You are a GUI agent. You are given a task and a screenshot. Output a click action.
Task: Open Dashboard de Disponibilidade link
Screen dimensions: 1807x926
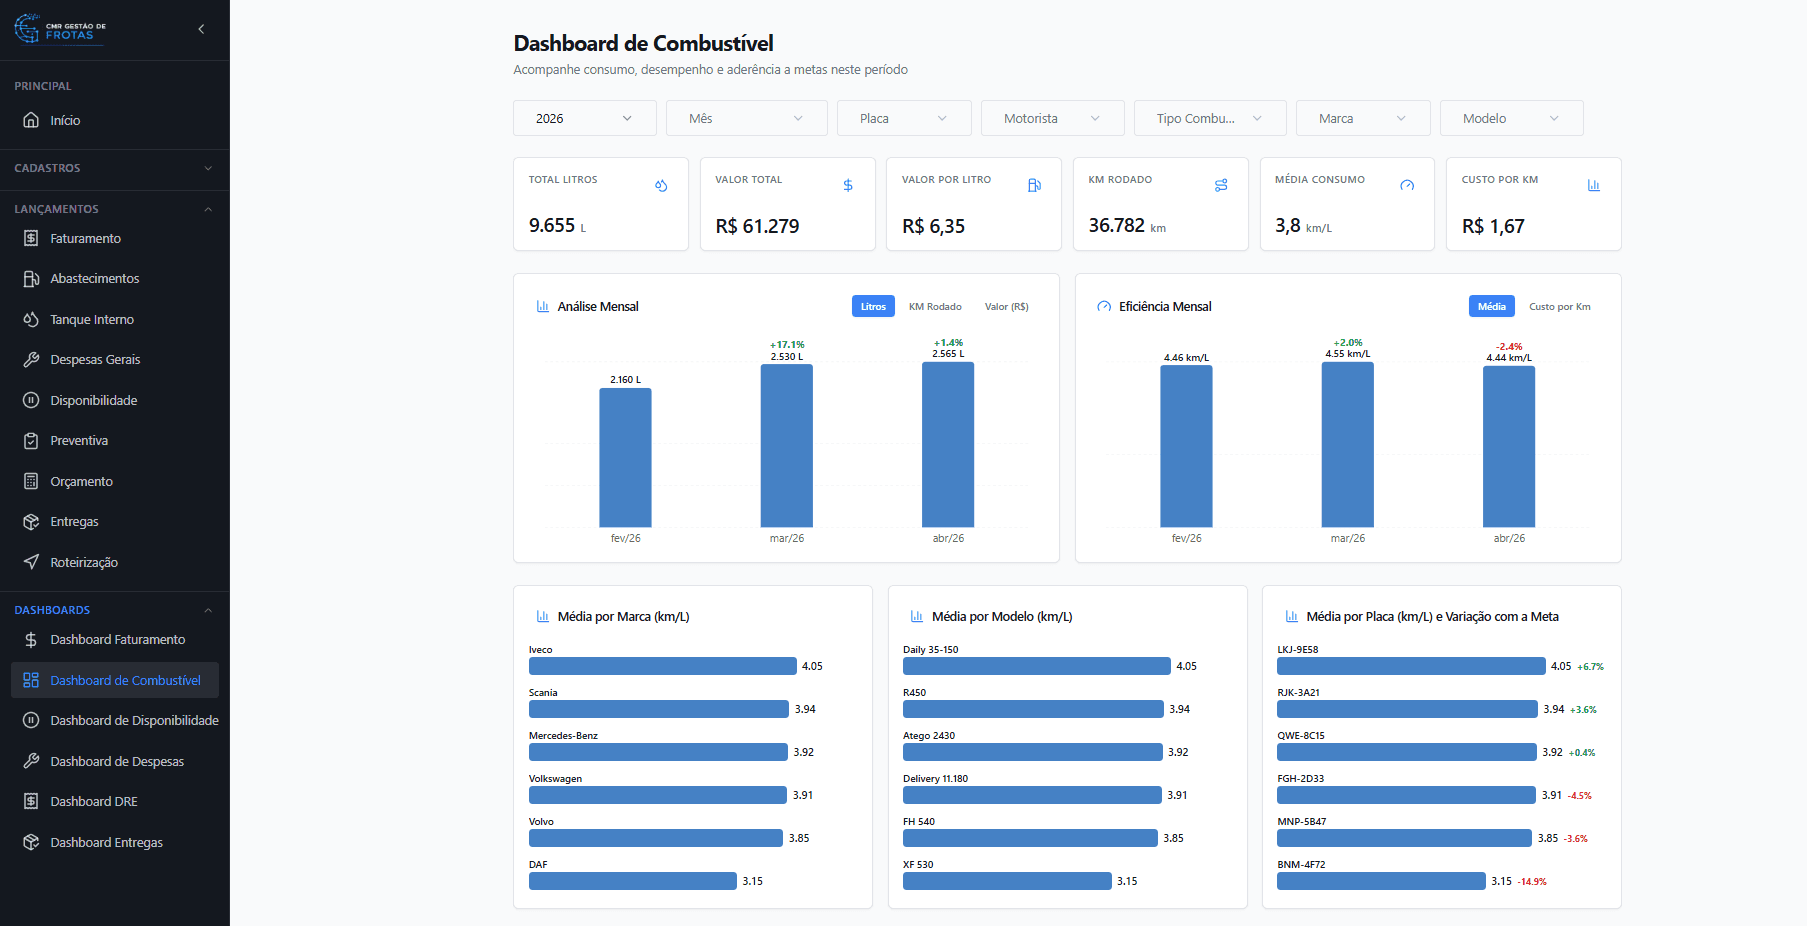tap(114, 720)
